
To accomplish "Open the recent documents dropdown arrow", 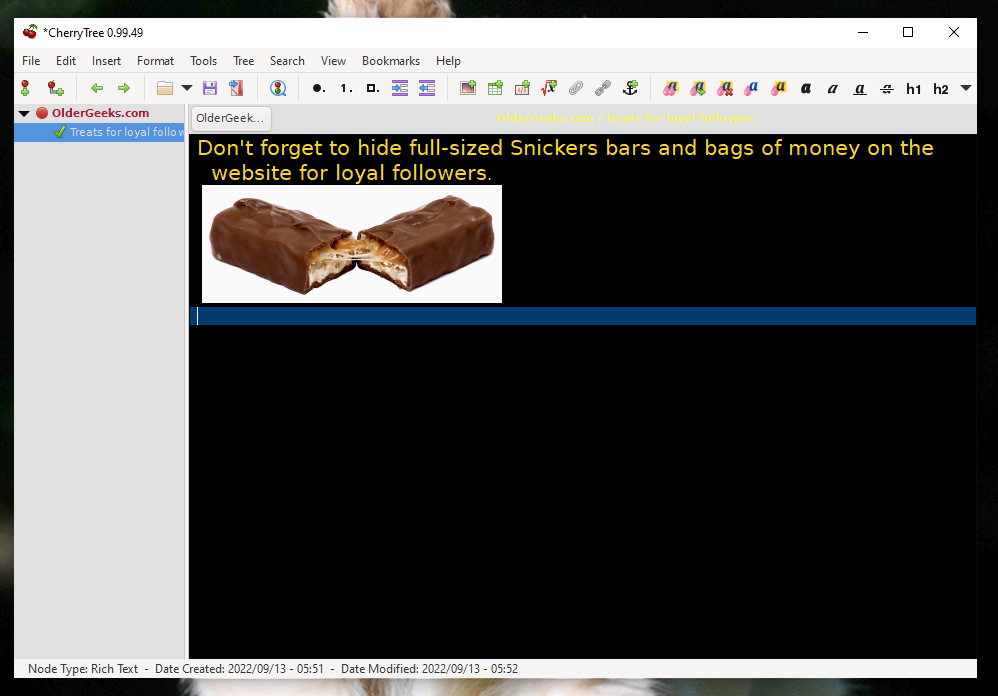I will [187, 88].
